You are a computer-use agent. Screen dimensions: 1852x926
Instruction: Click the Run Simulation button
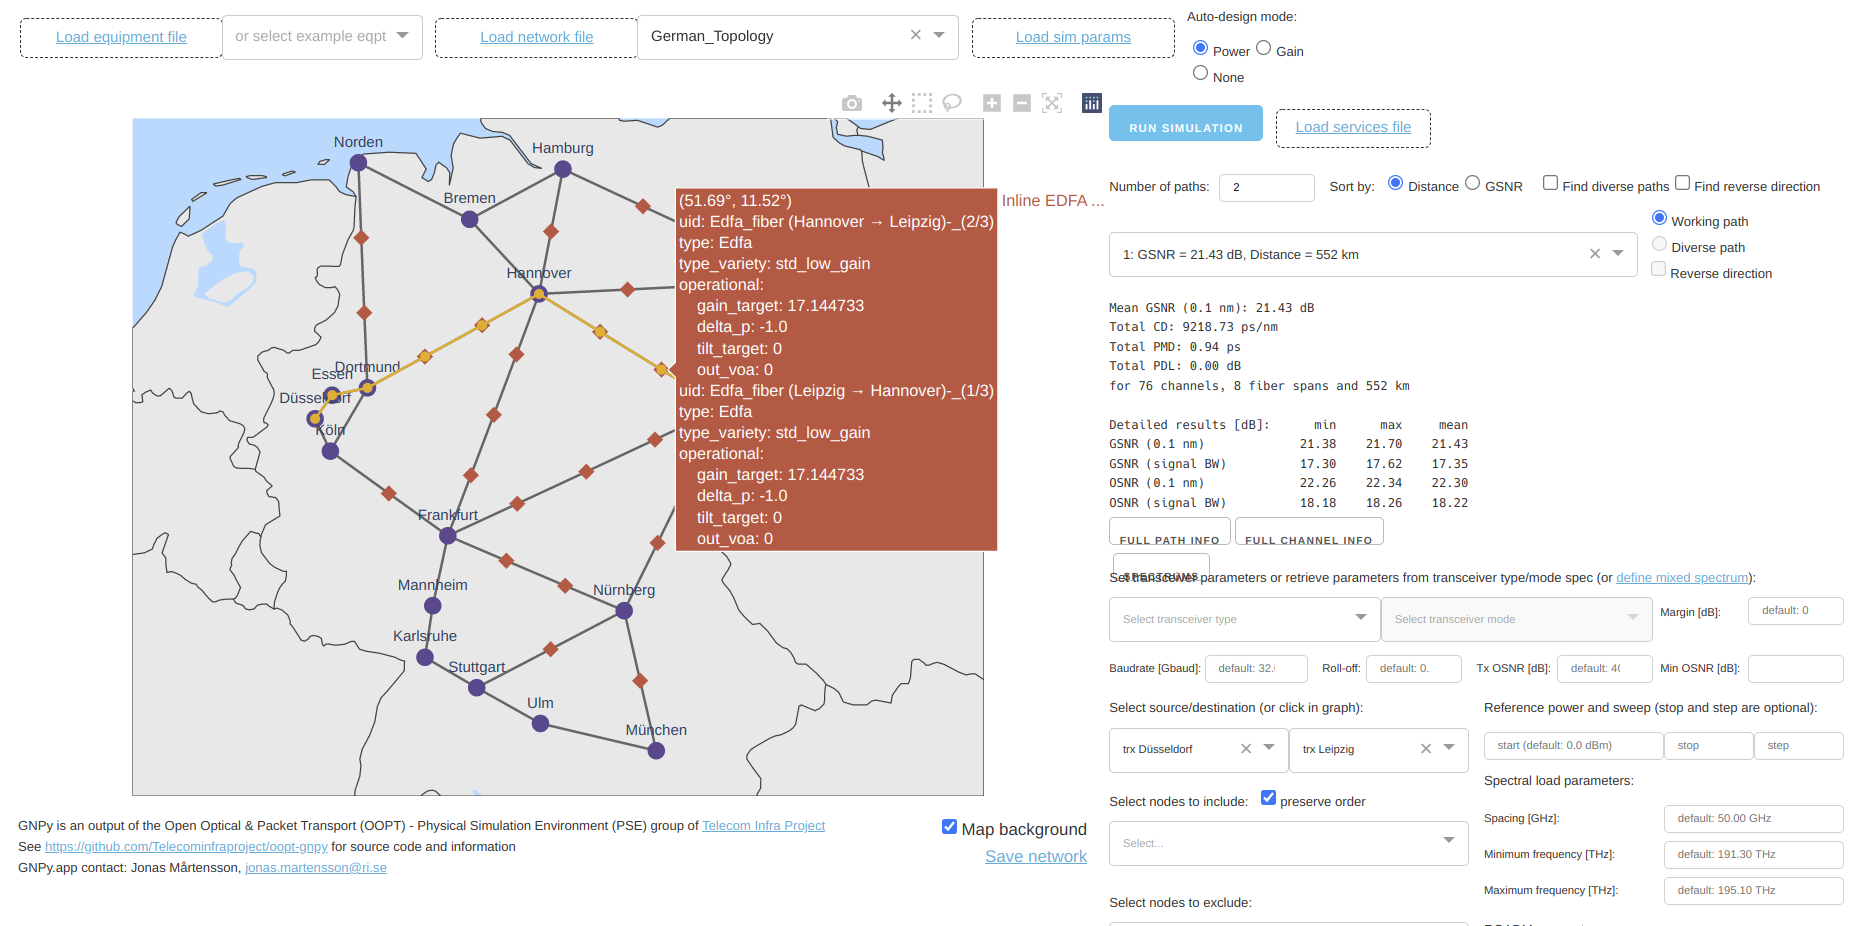1185,125
